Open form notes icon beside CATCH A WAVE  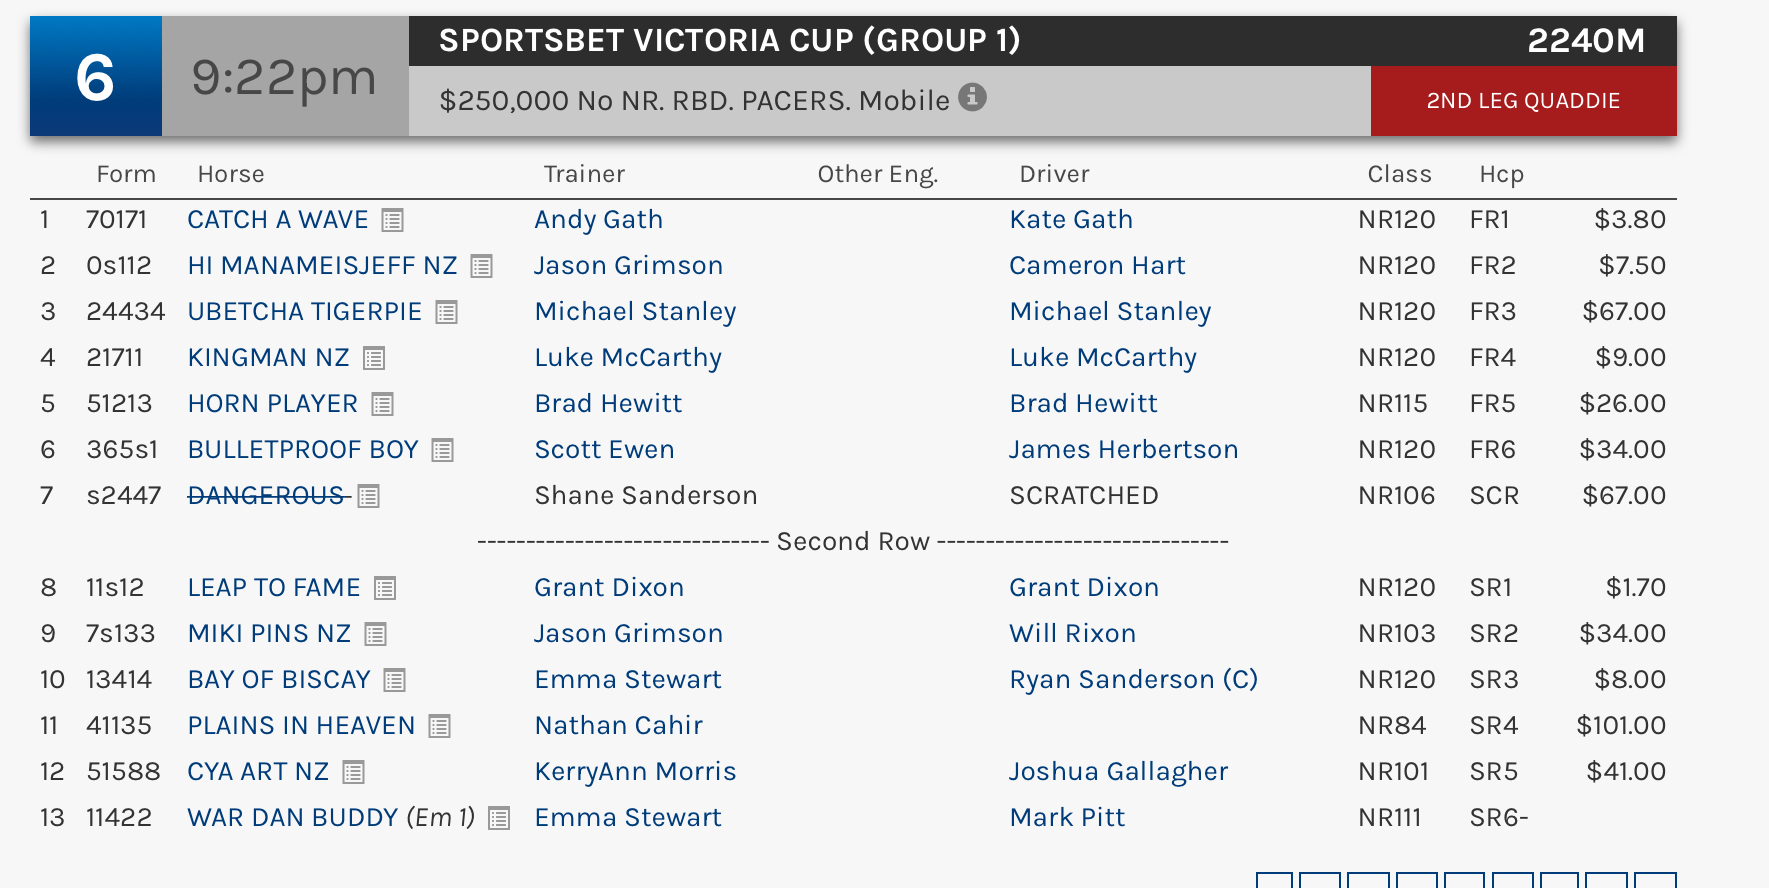(393, 220)
